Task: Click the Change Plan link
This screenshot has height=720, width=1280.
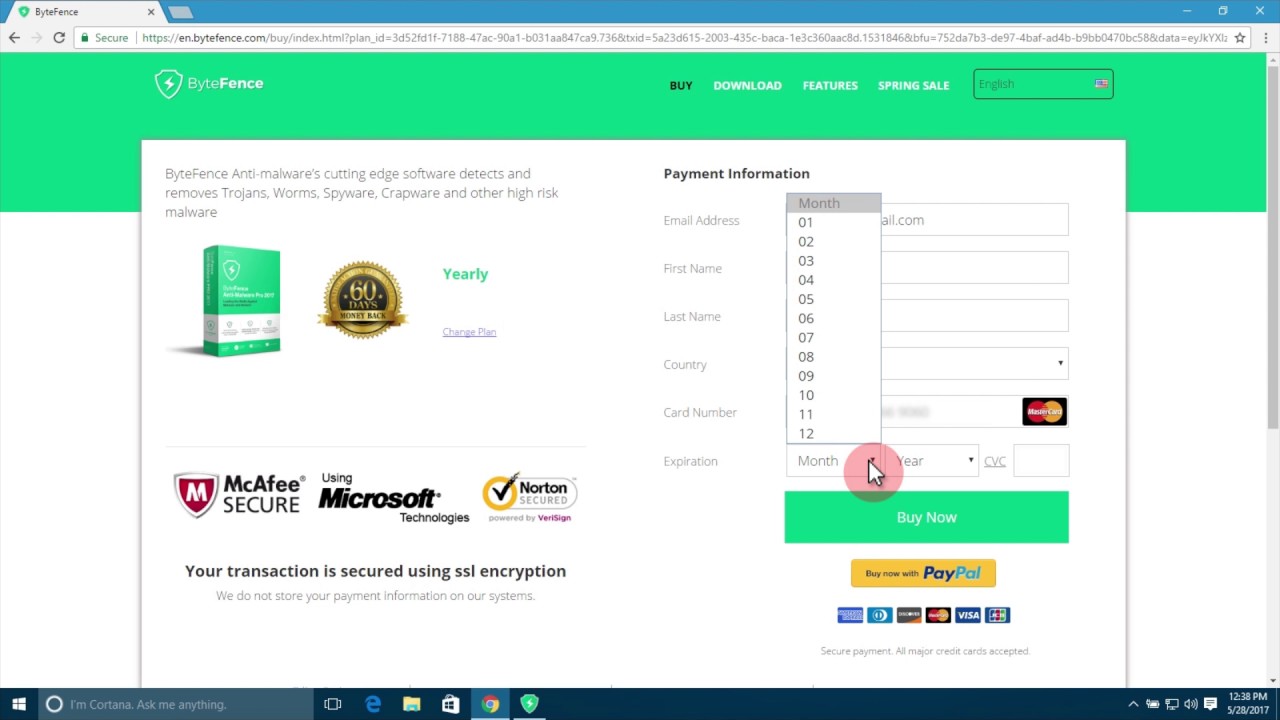Action: (469, 332)
